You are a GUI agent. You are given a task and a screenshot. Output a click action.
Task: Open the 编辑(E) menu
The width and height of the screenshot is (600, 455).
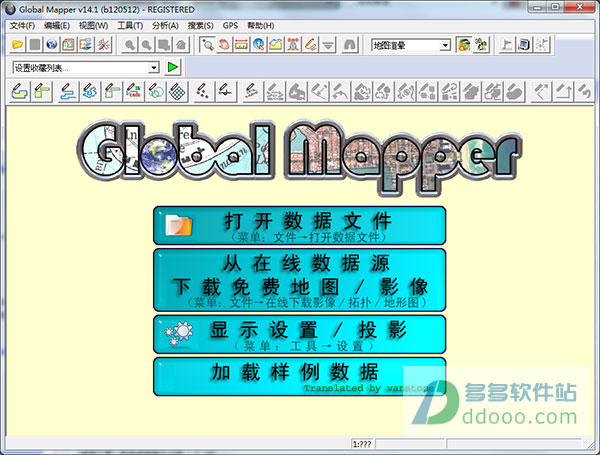(57, 26)
